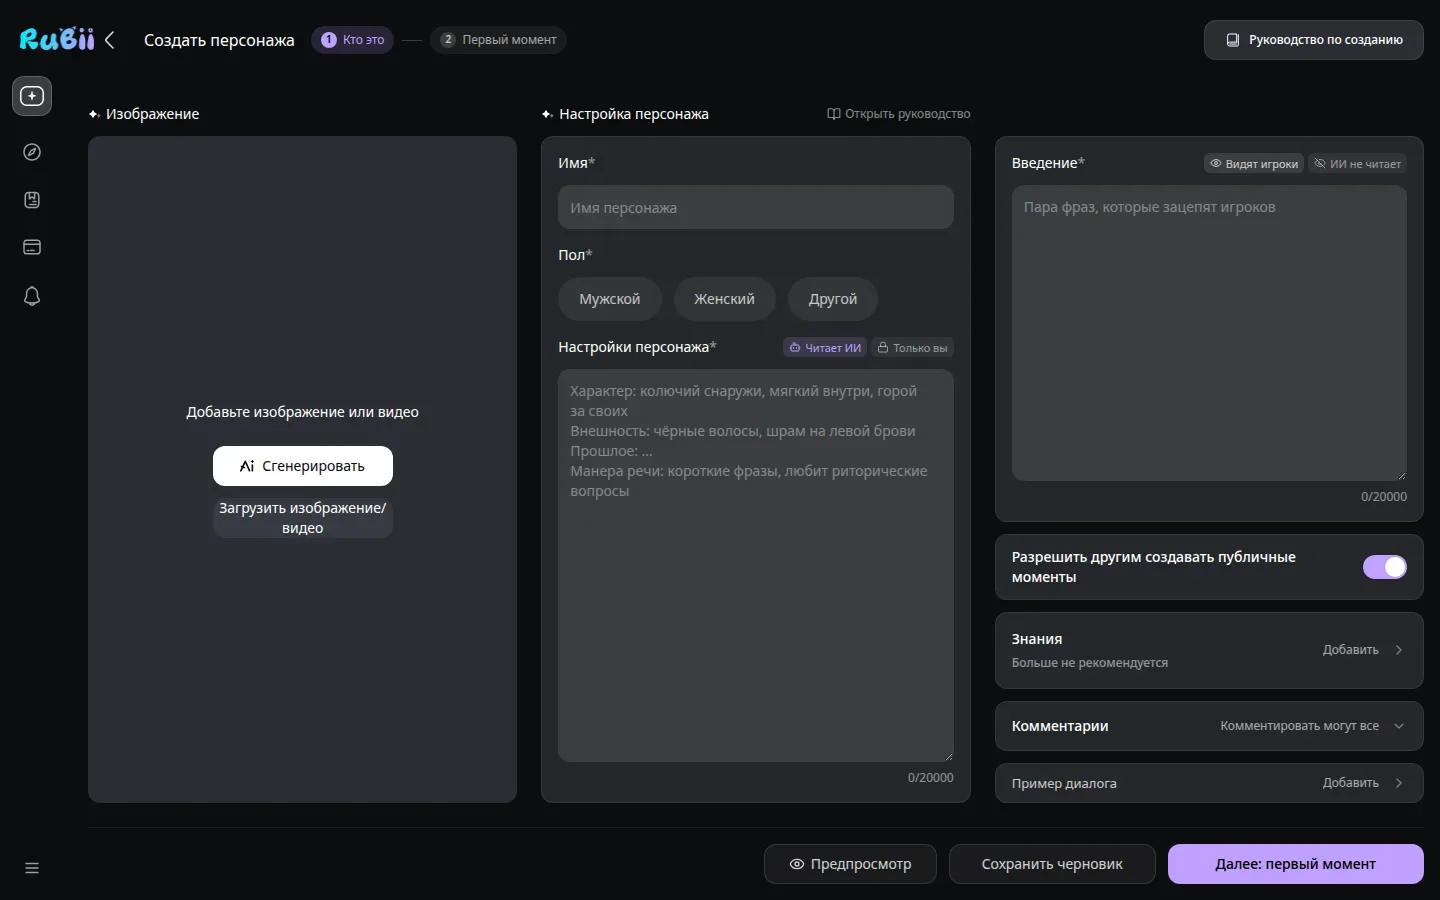Click the Сохранить черновик button
The width and height of the screenshot is (1440, 900).
coord(1052,864)
